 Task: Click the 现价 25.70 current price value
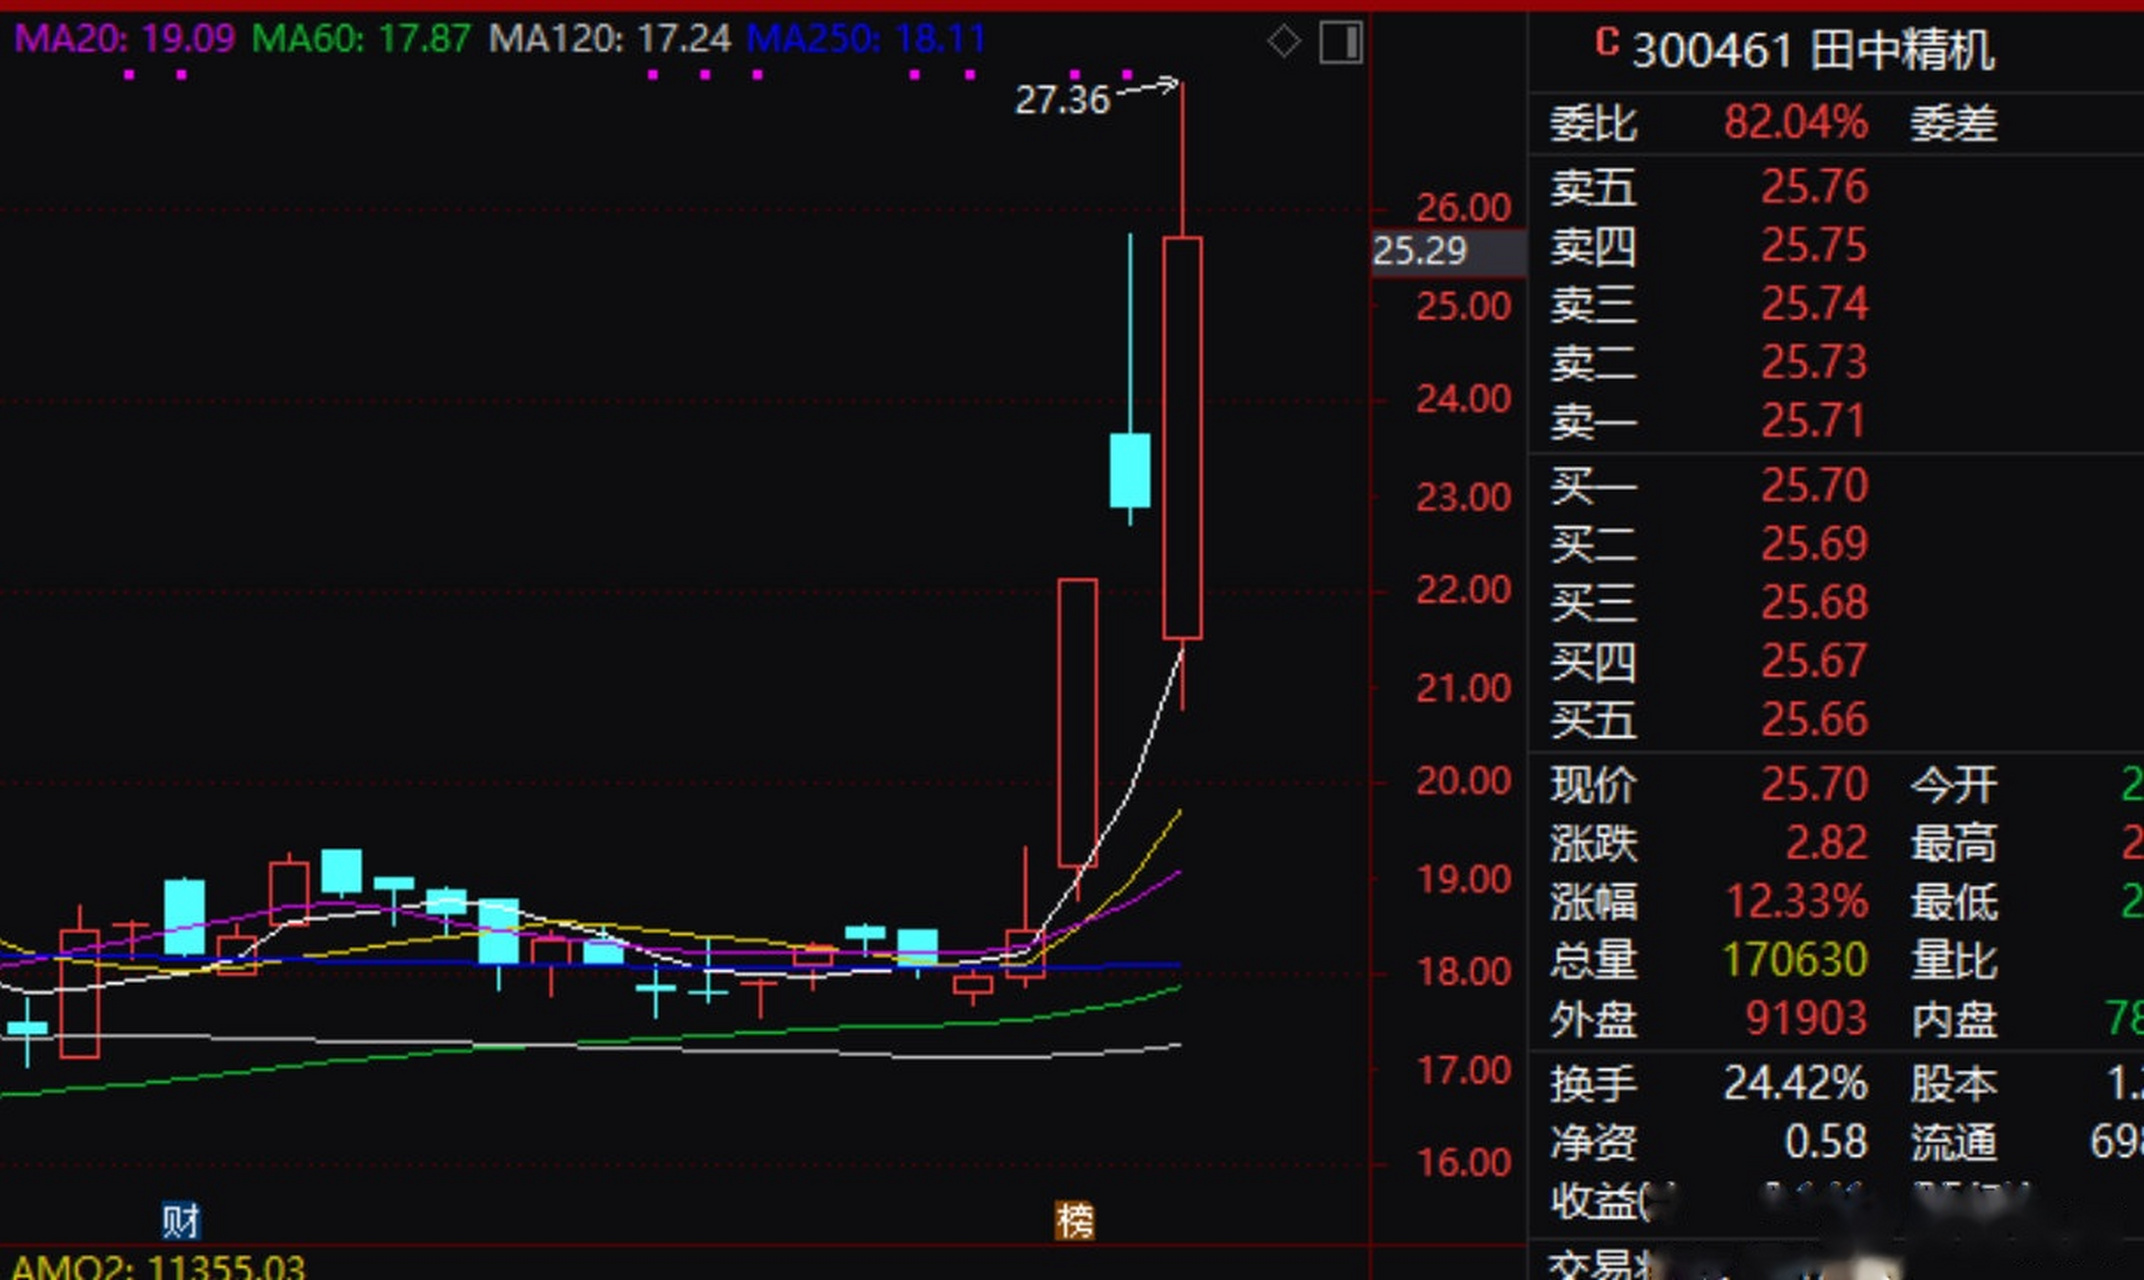(x=1813, y=784)
